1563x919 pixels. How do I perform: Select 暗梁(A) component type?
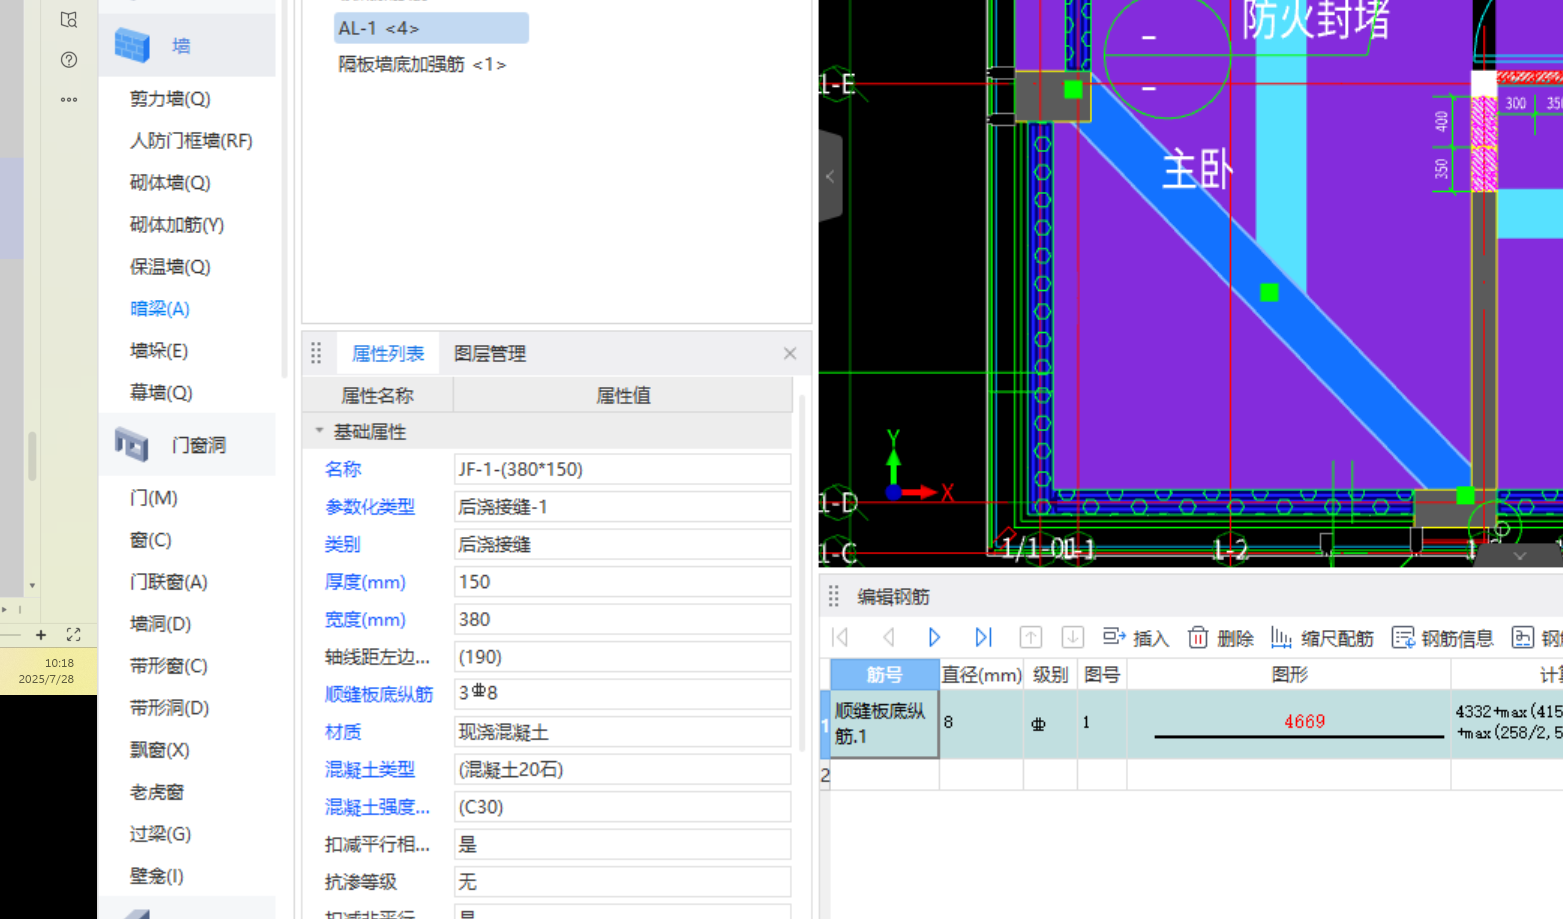click(160, 309)
